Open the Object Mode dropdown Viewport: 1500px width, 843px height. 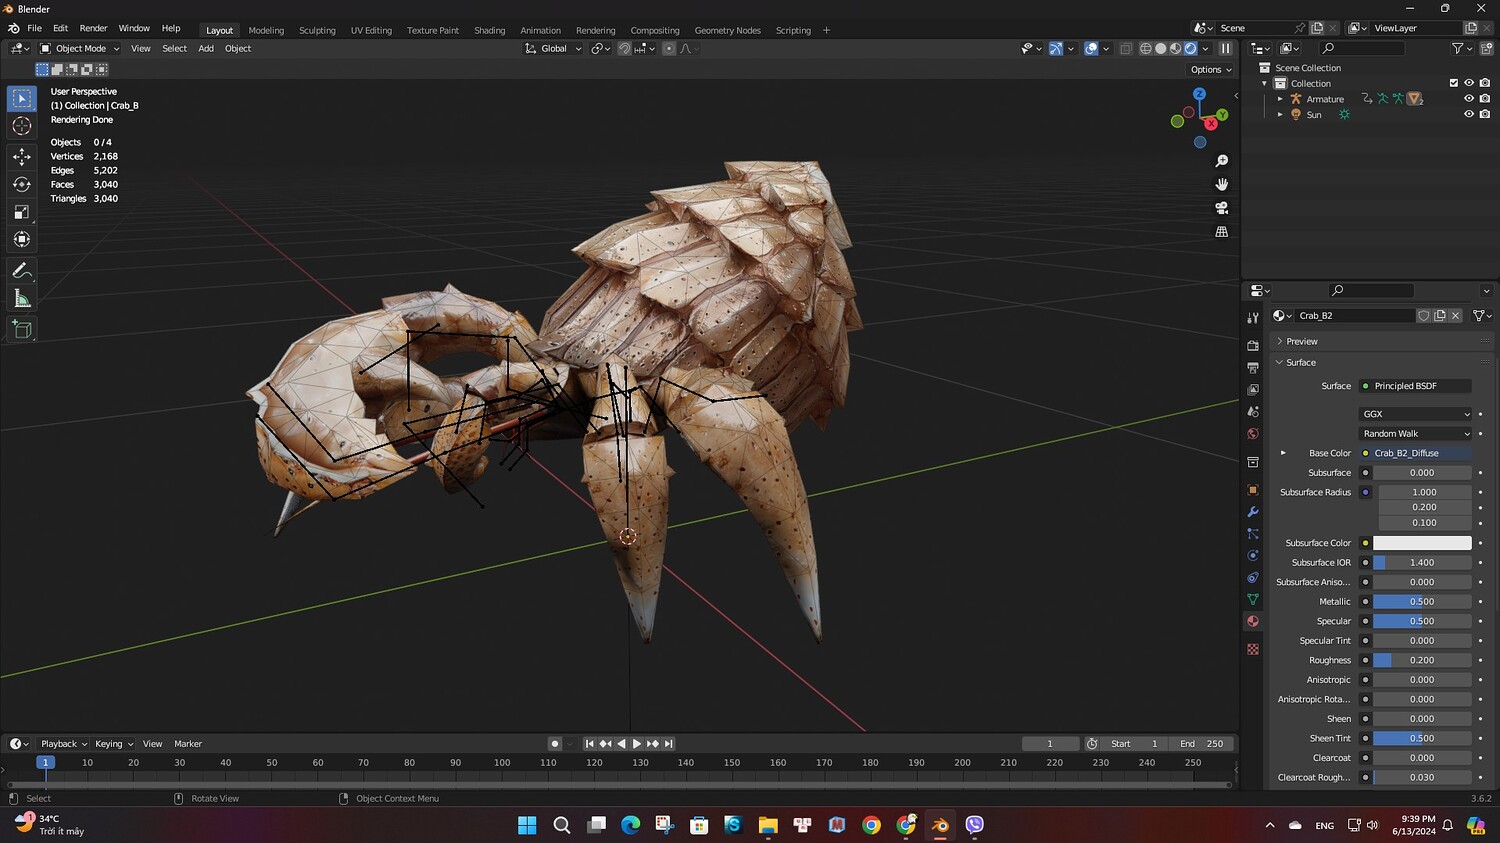pos(80,48)
